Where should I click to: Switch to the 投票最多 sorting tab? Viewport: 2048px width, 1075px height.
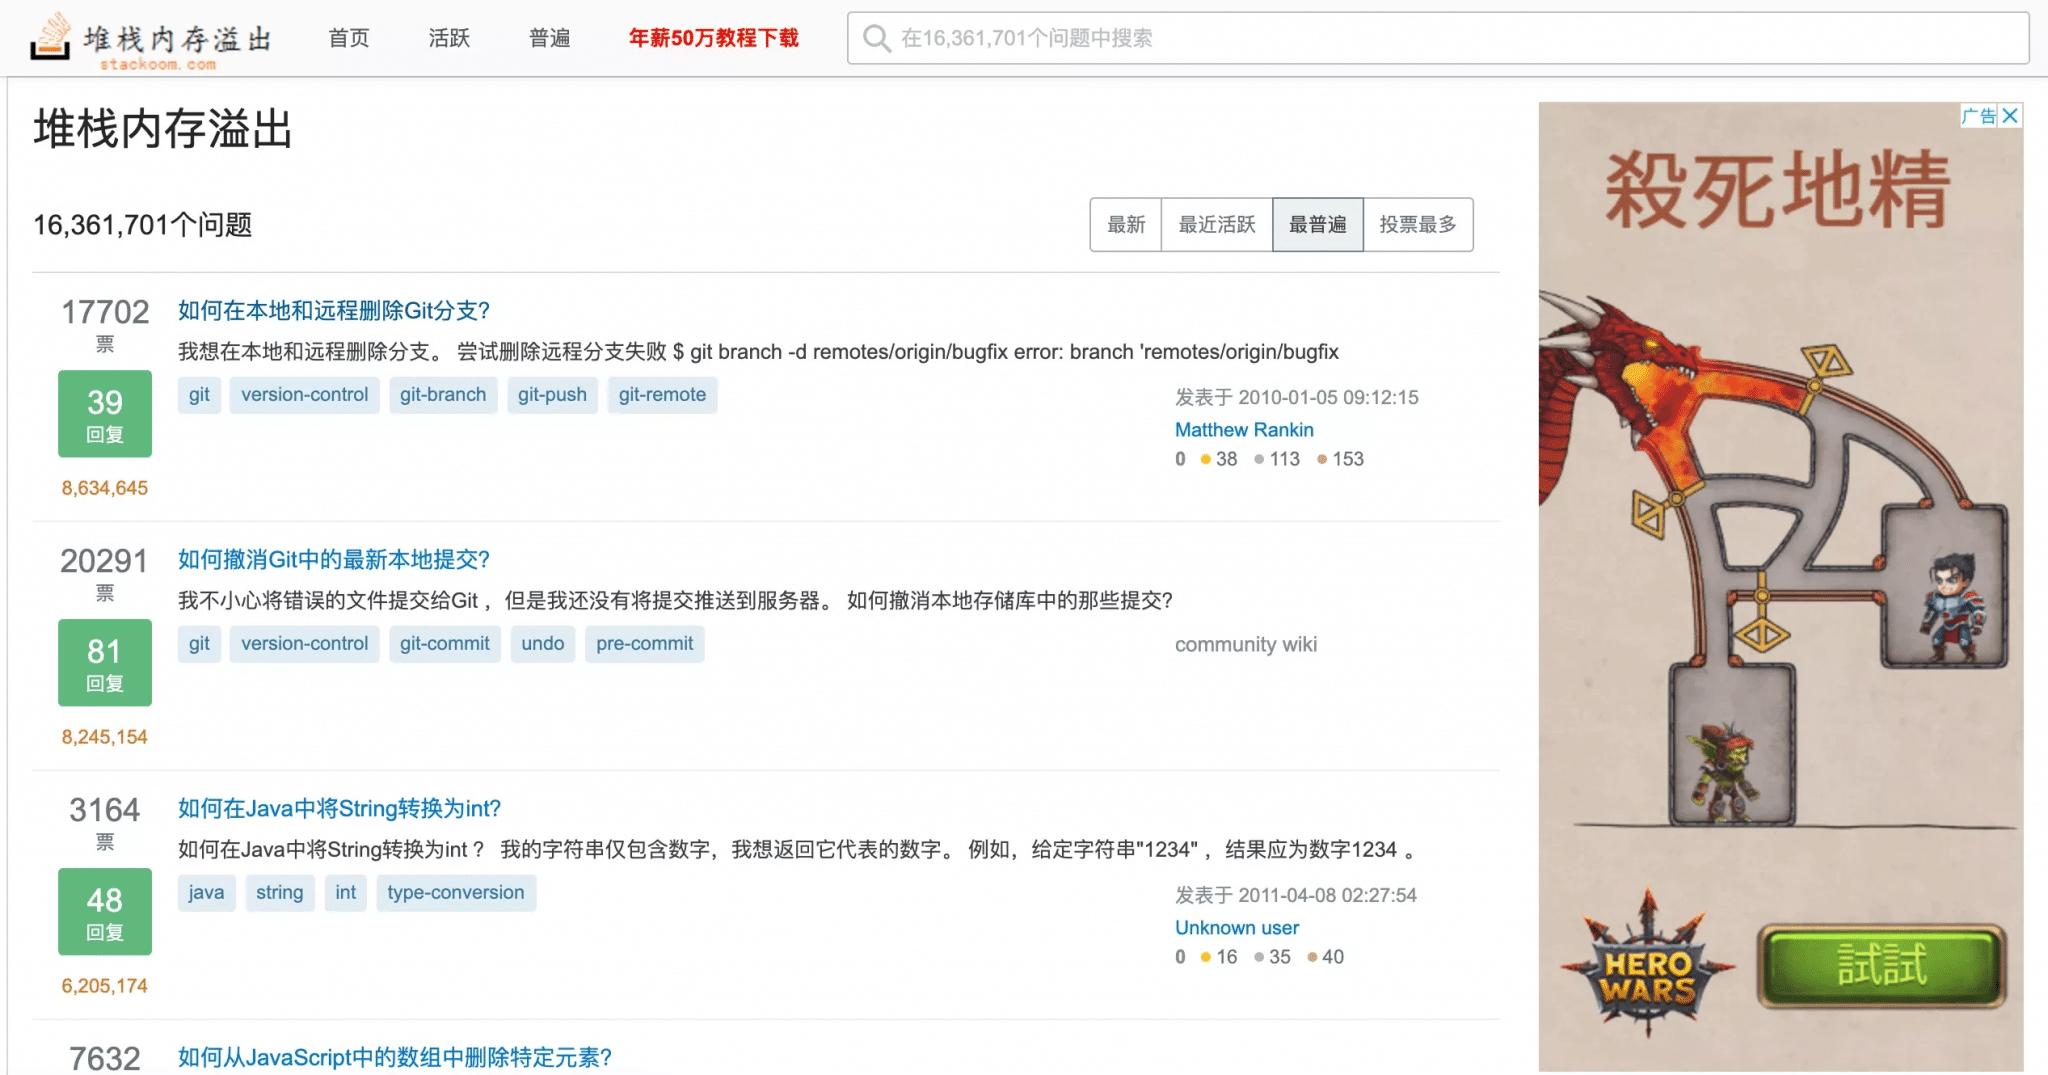pyautogui.click(x=1419, y=224)
